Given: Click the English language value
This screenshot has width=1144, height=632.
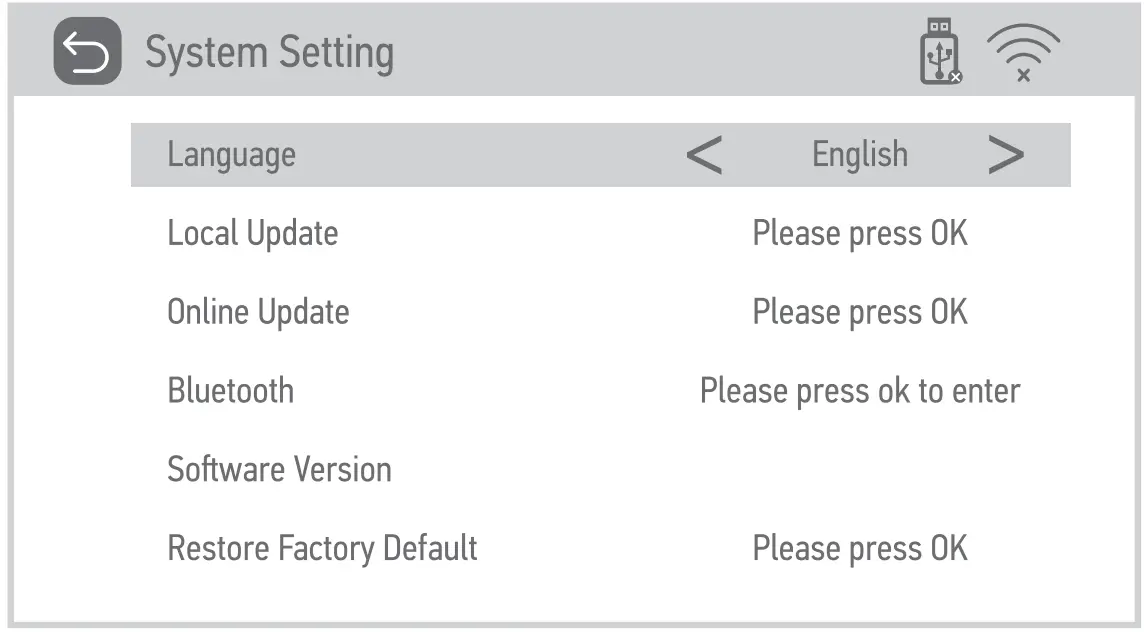Looking at the screenshot, I should click(x=860, y=155).
